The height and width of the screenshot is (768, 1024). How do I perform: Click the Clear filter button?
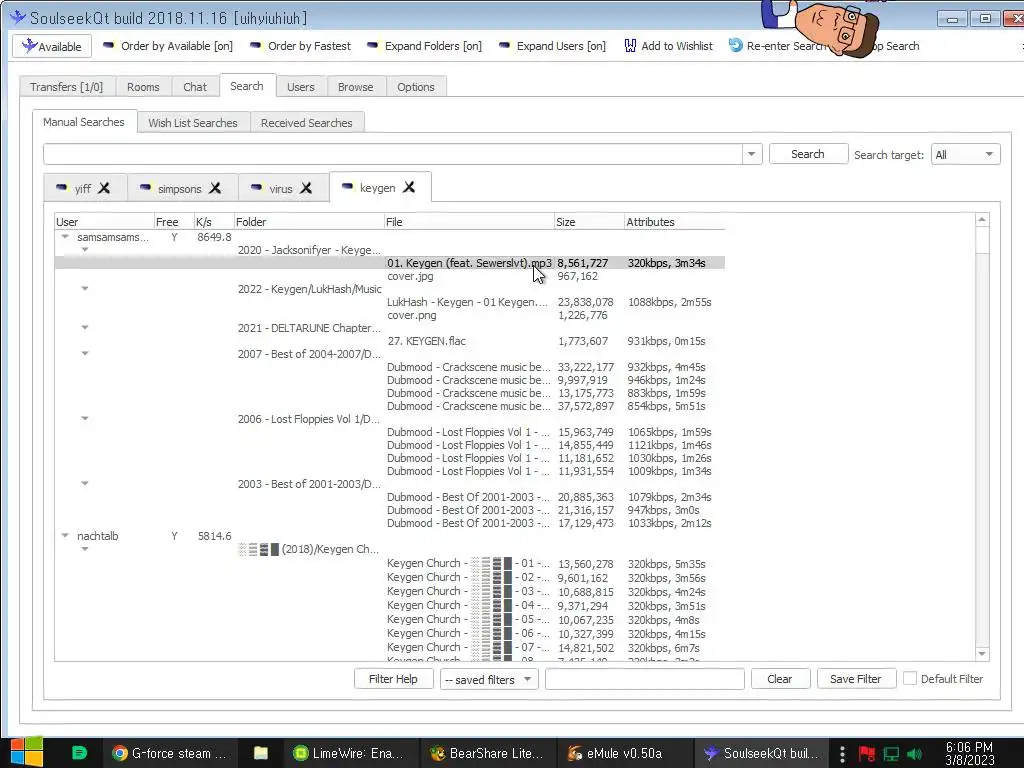click(780, 679)
